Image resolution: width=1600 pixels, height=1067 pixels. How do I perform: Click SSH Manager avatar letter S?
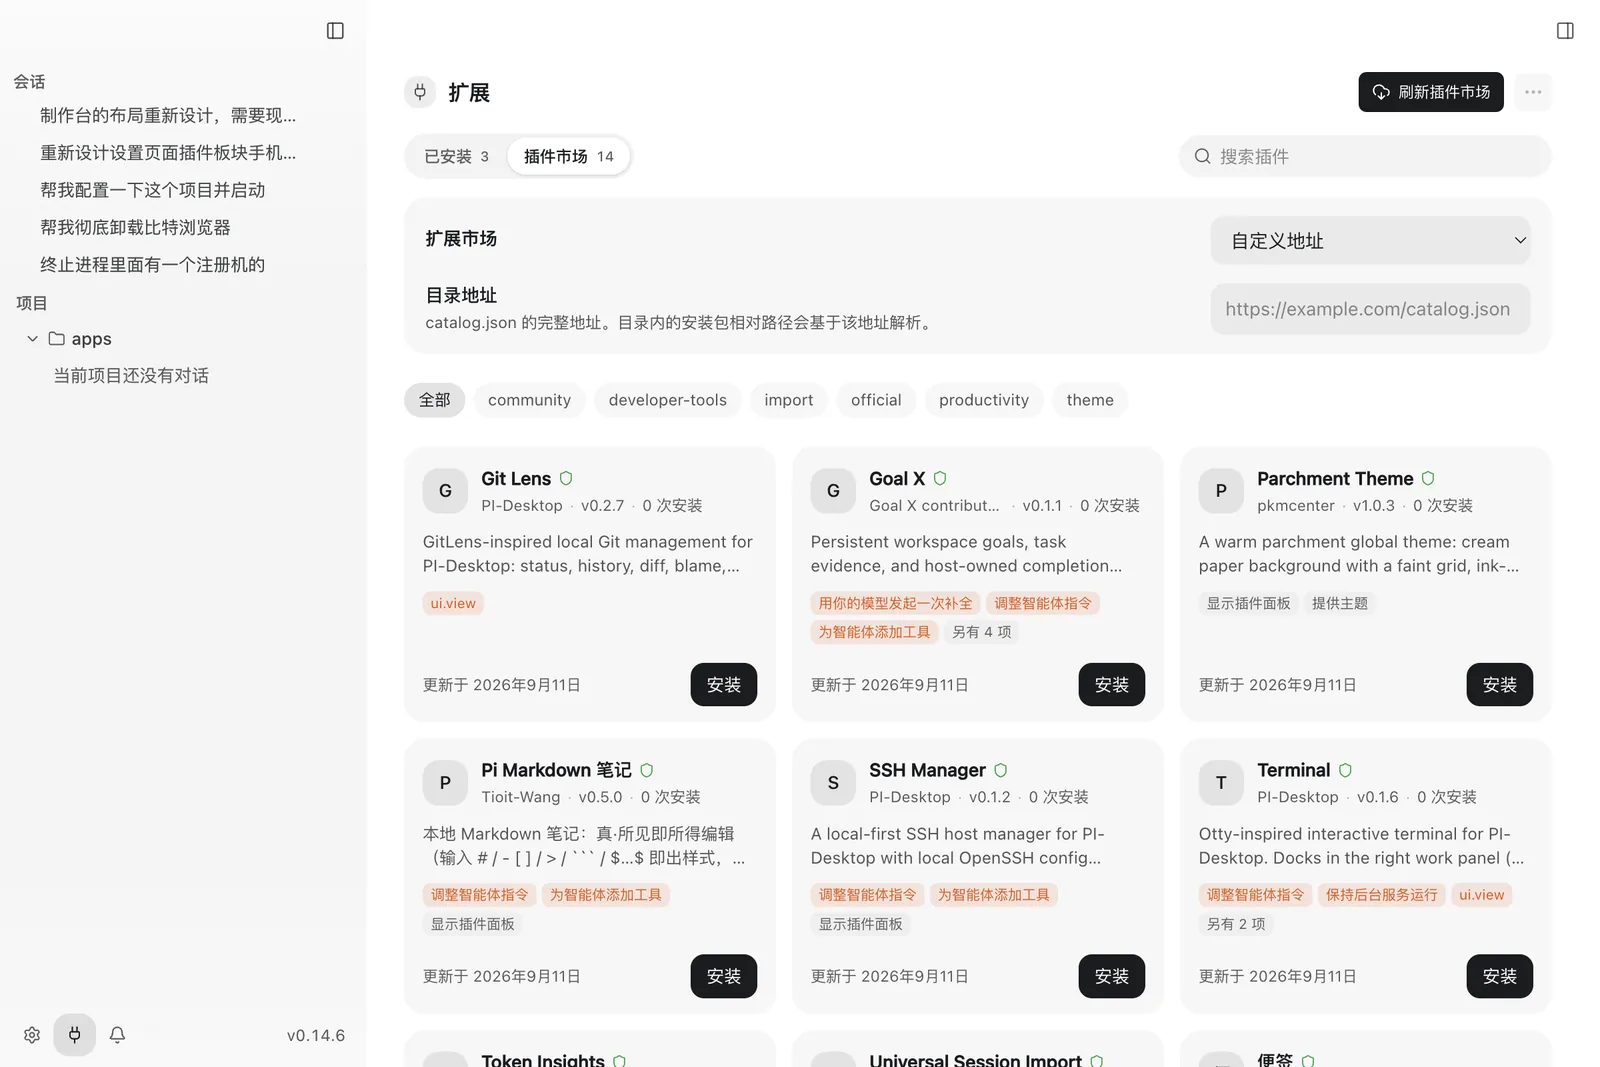833,783
